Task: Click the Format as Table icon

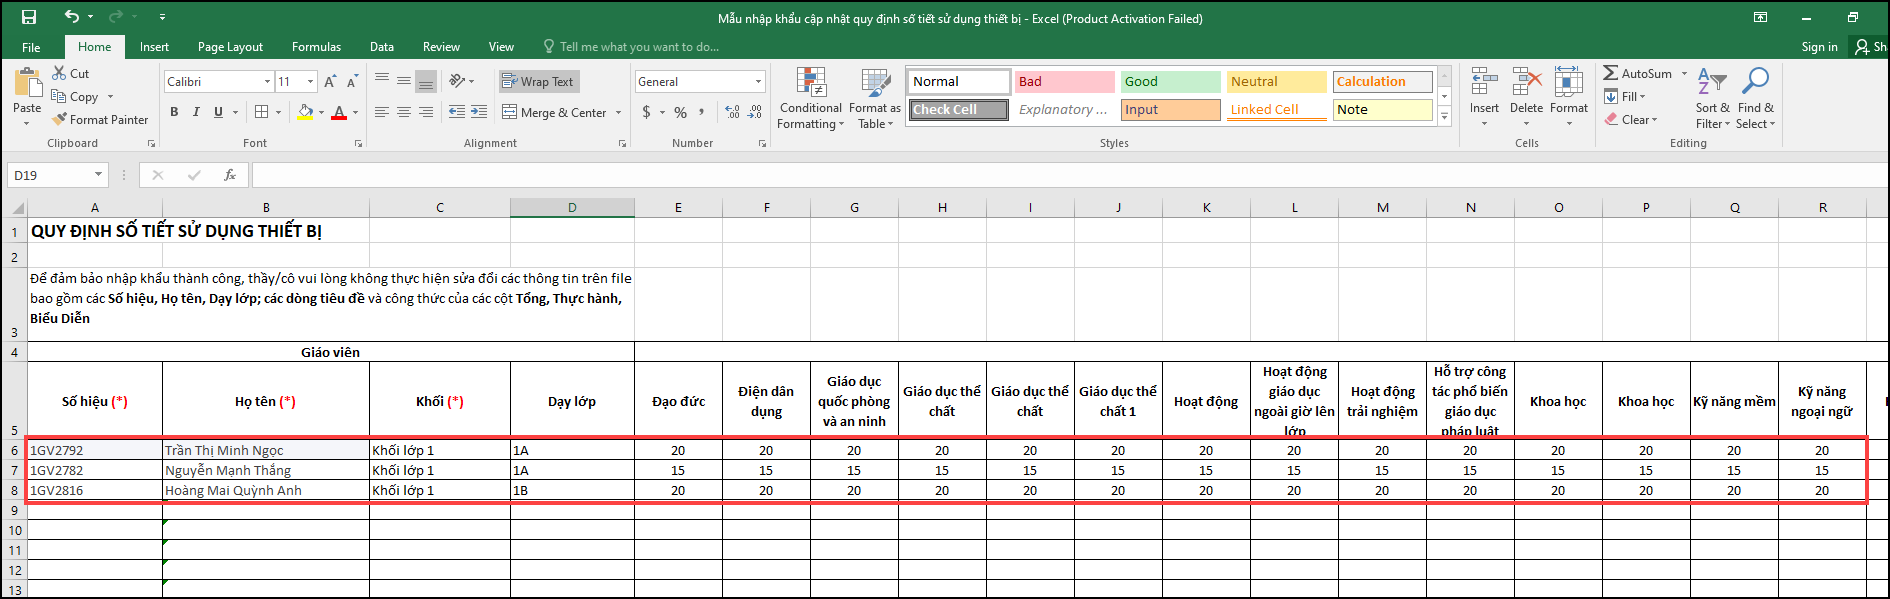Action: 875,83
